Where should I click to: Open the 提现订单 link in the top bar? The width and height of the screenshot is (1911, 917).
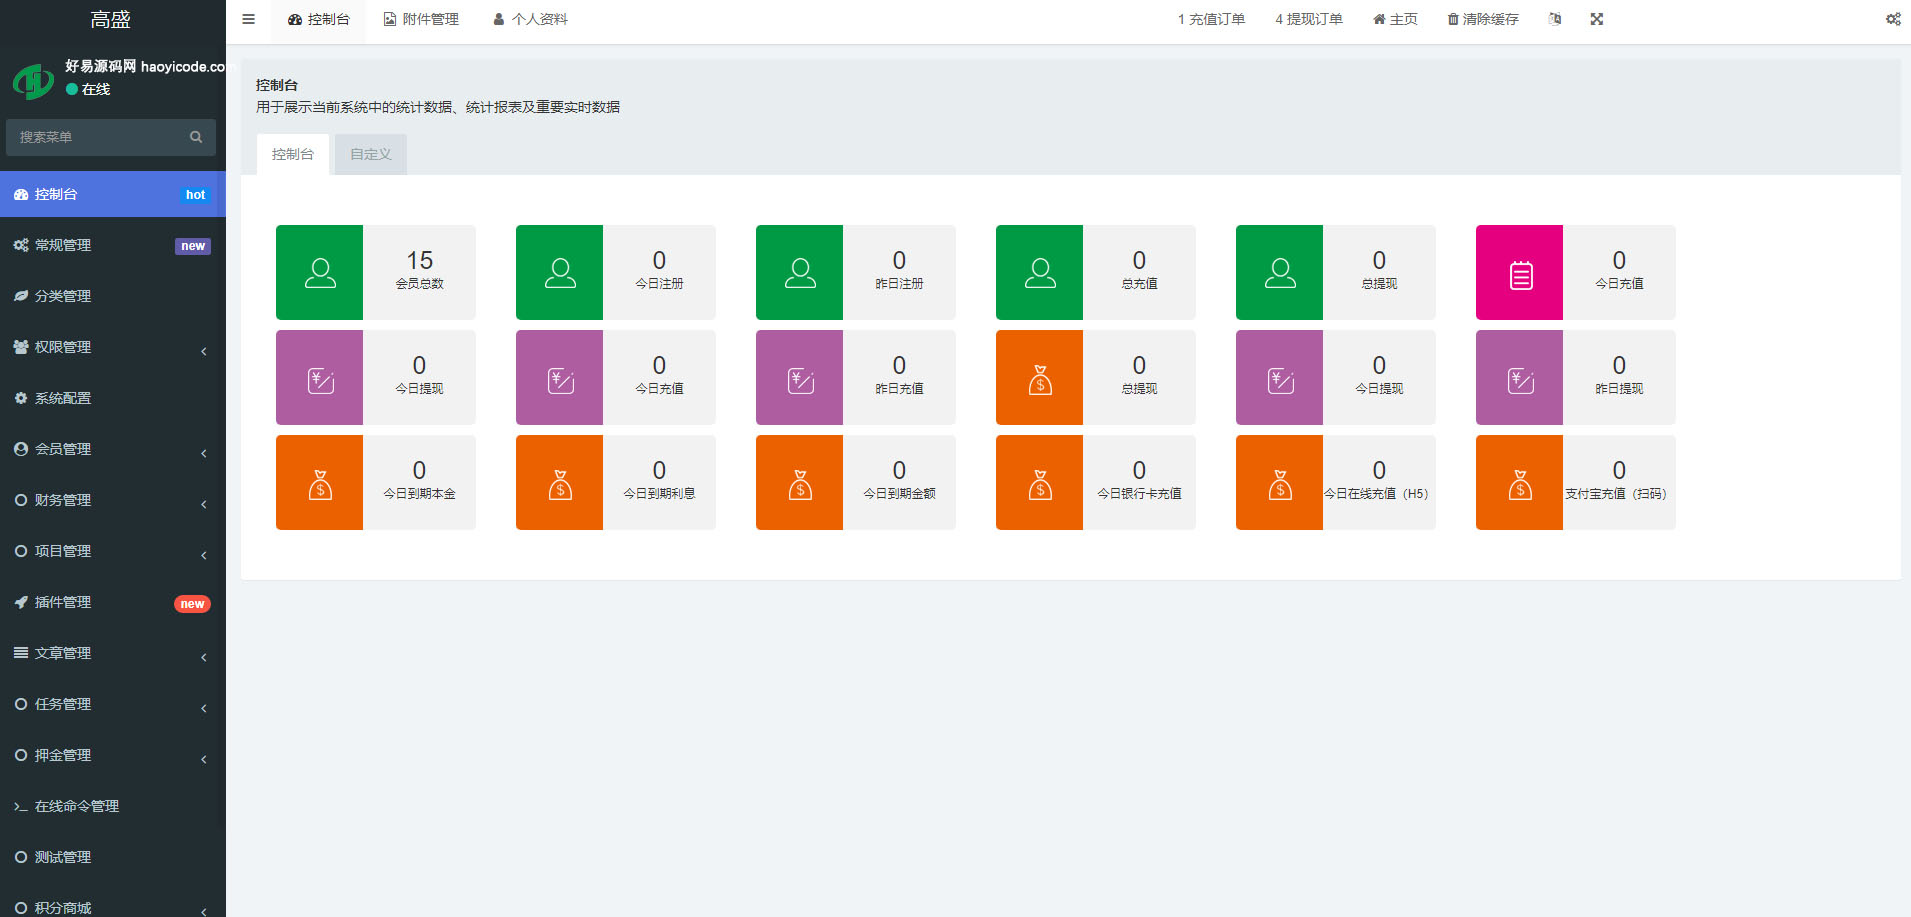[1309, 19]
